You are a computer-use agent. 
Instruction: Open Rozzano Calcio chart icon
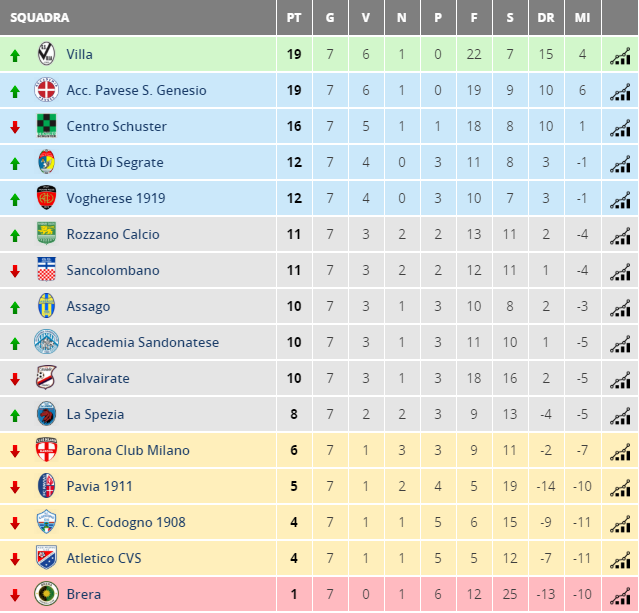620,236
